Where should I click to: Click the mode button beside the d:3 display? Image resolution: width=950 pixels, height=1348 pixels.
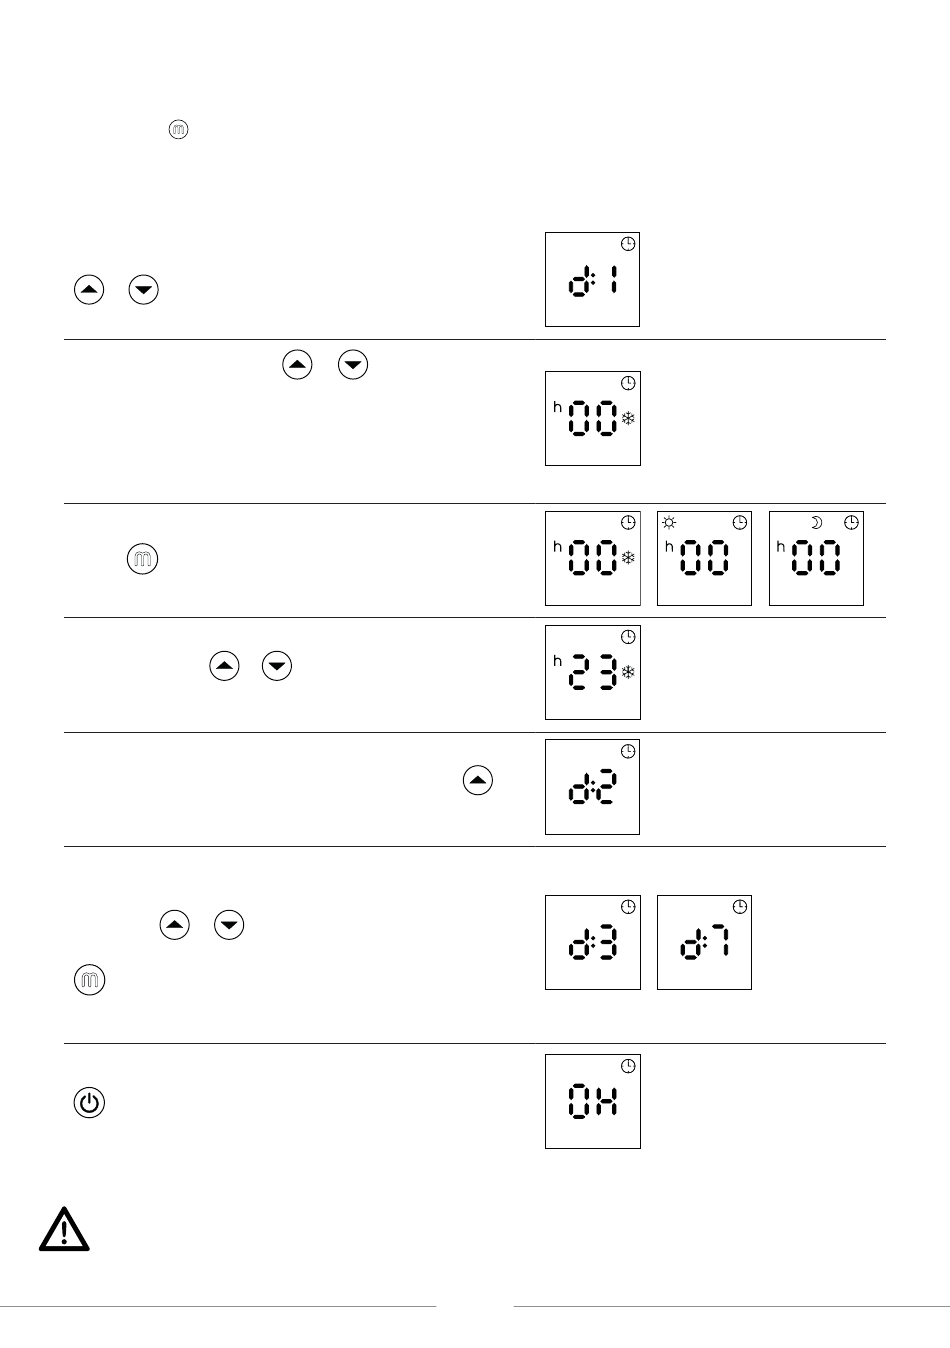tap(89, 981)
